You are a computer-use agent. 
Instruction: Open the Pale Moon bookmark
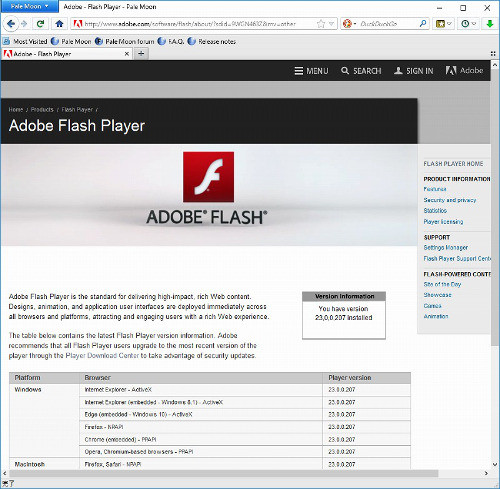(71, 41)
